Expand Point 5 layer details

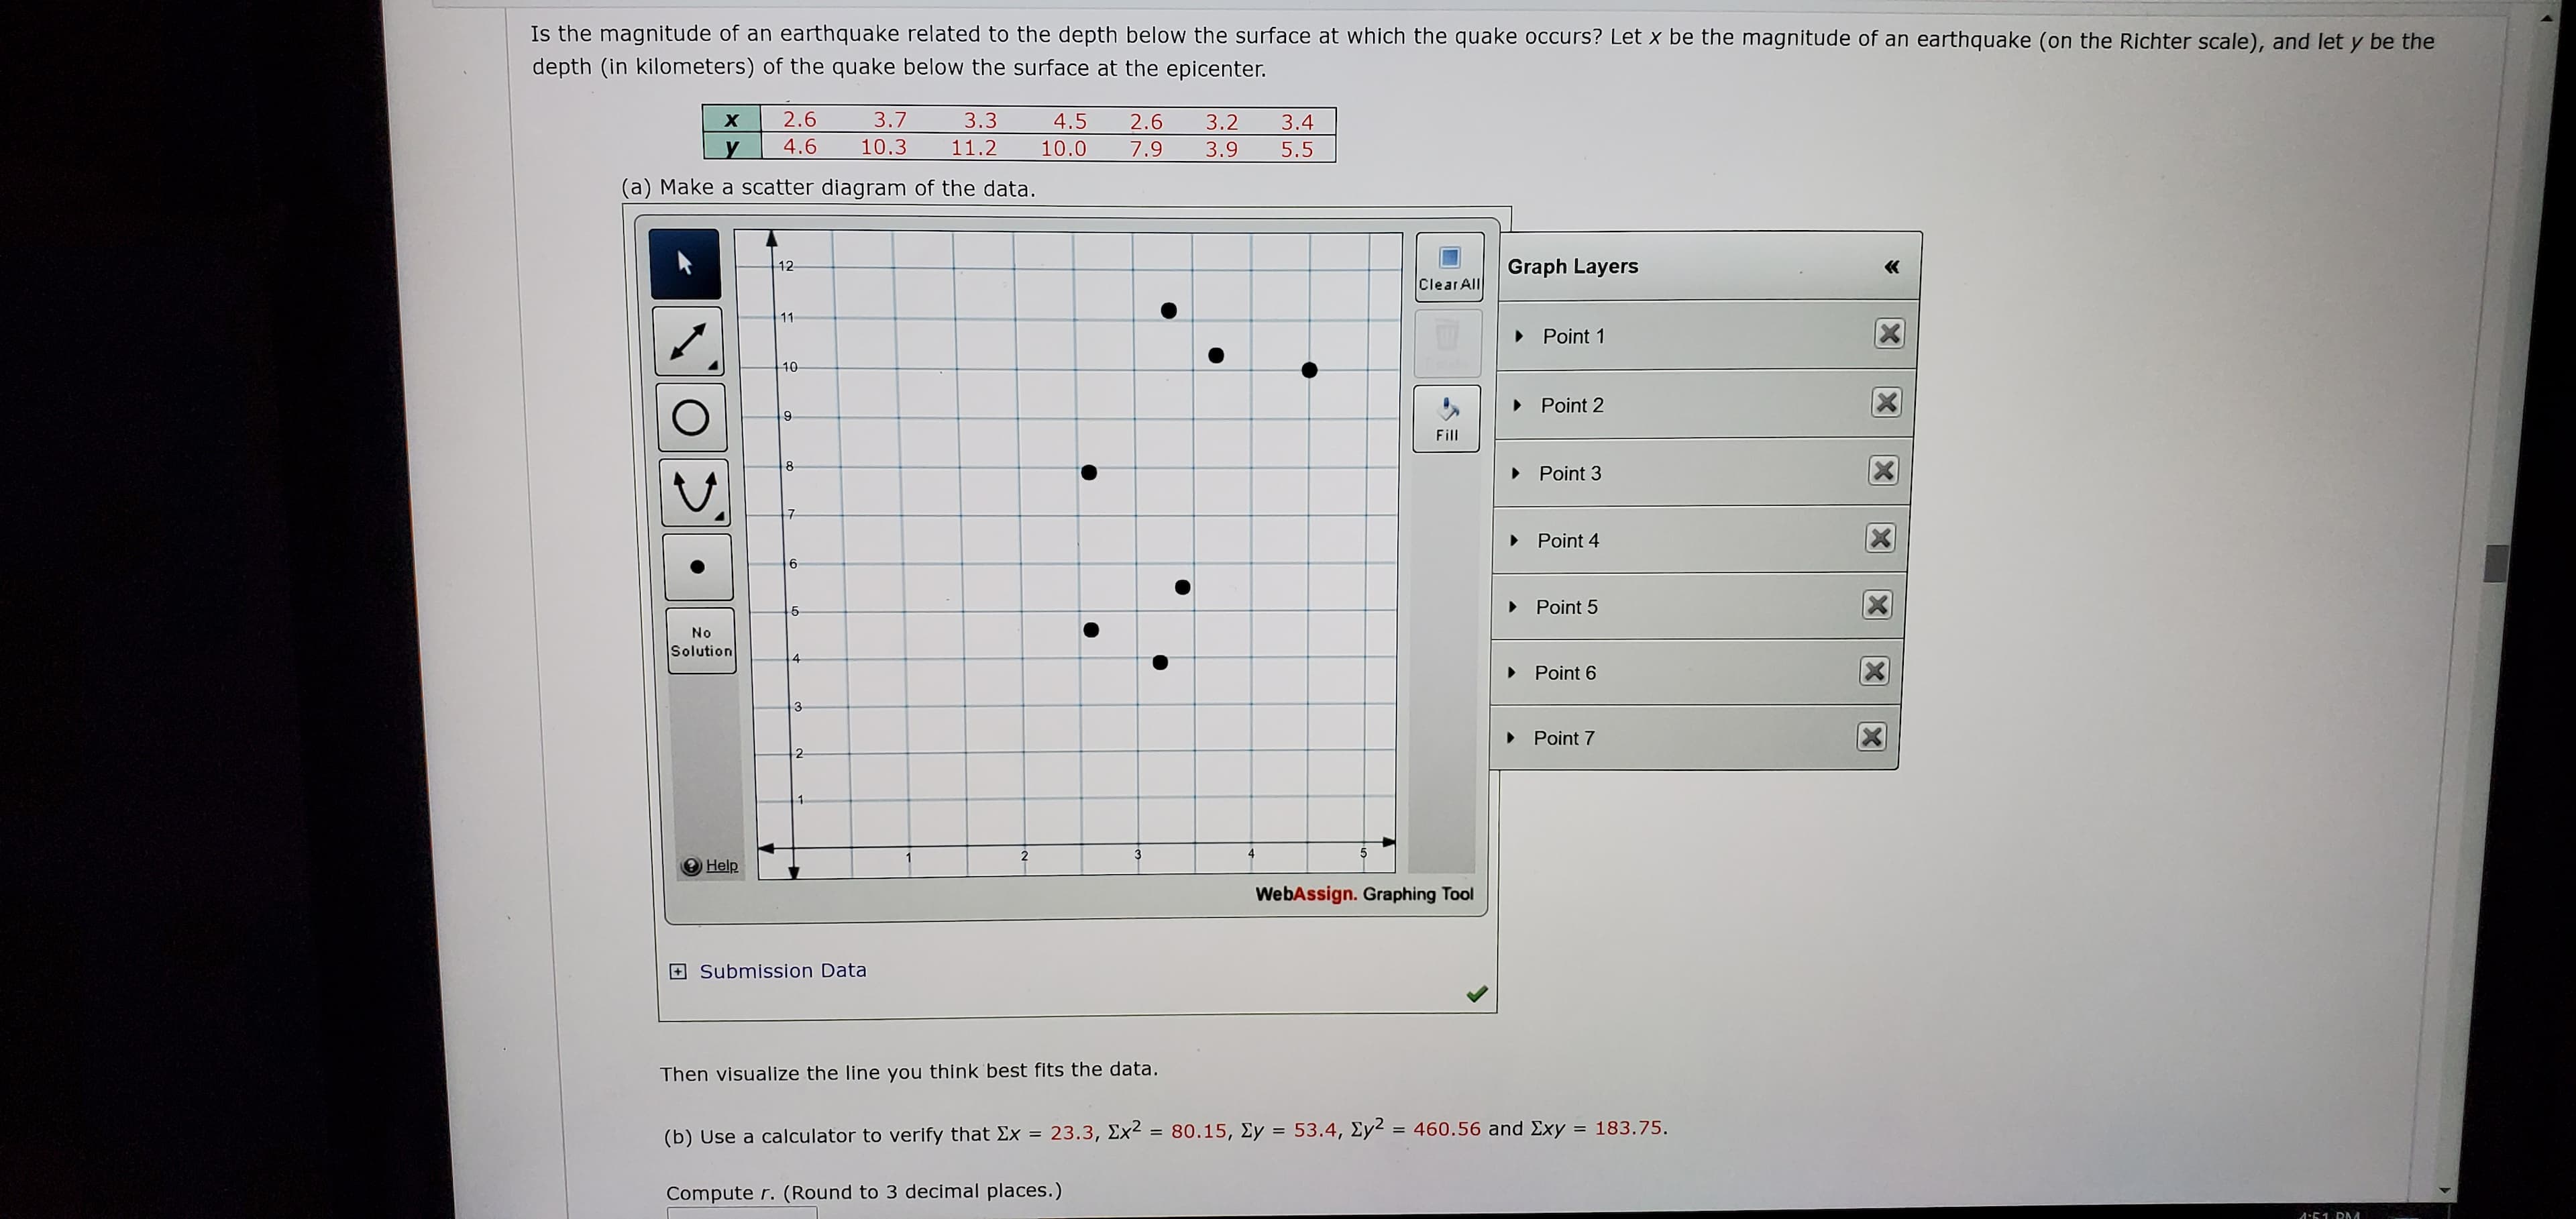coord(1513,607)
